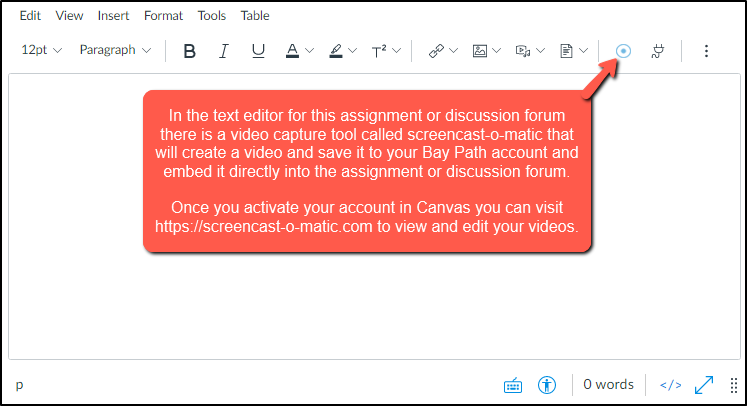Open the Format menu
Viewport: 747px width, 406px height.
click(x=163, y=16)
